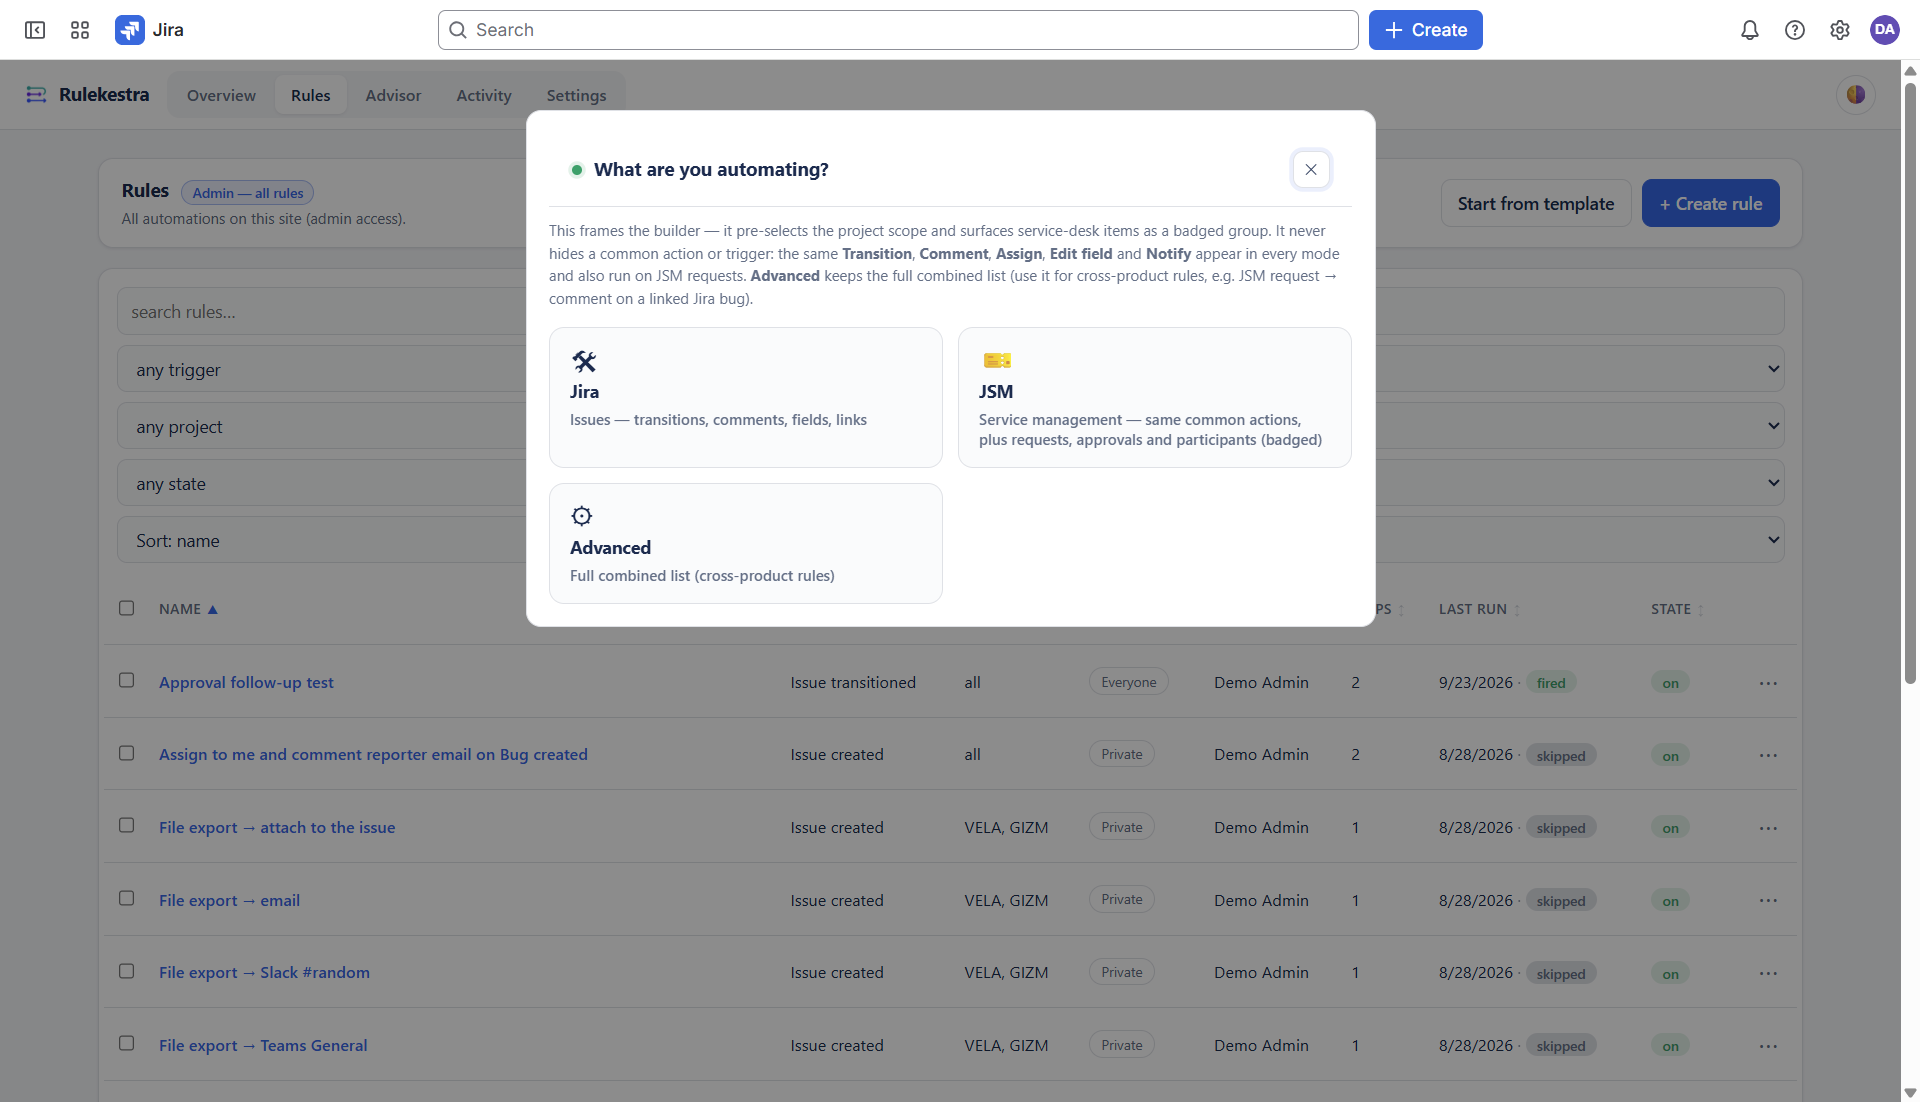The image size is (1920, 1102).
Task: Switch to the Rules tab
Action: tap(310, 95)
